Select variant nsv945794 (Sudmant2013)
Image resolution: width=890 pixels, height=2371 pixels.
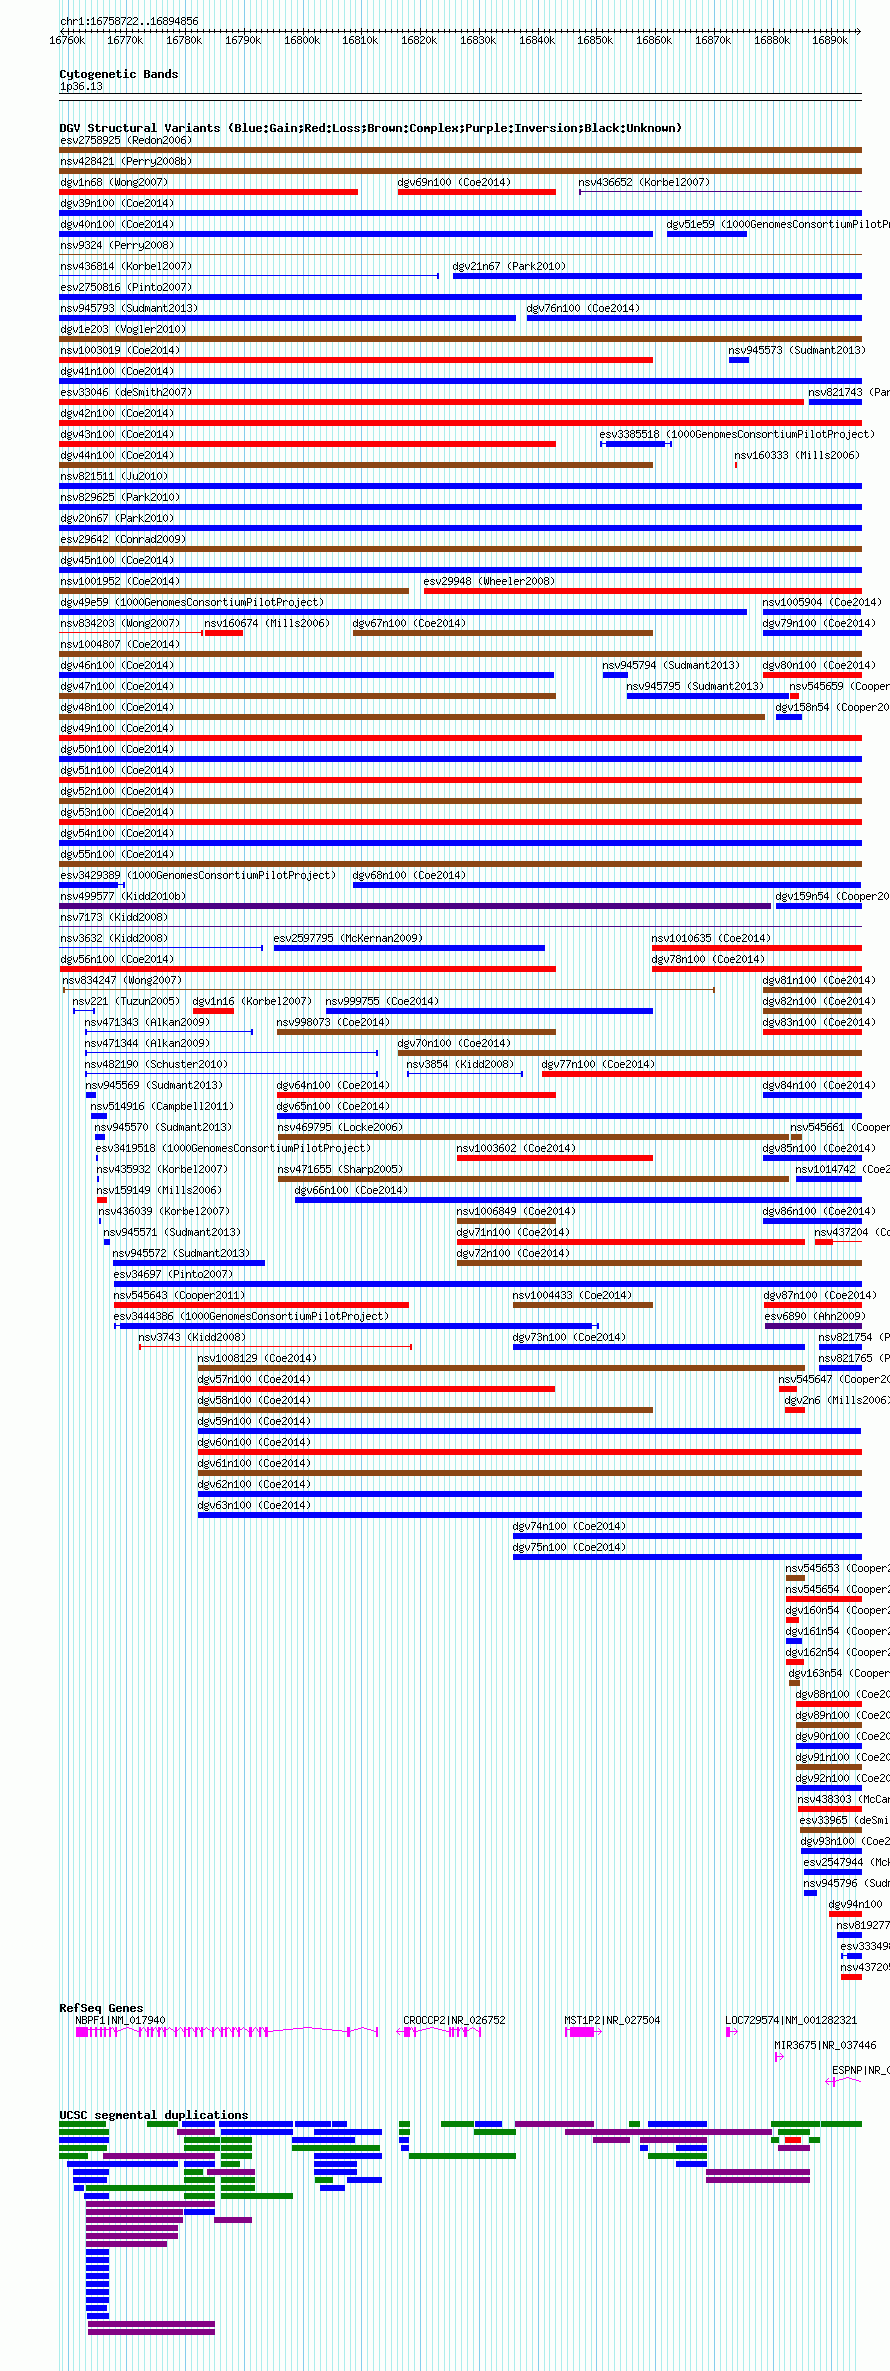coord(671,665)
